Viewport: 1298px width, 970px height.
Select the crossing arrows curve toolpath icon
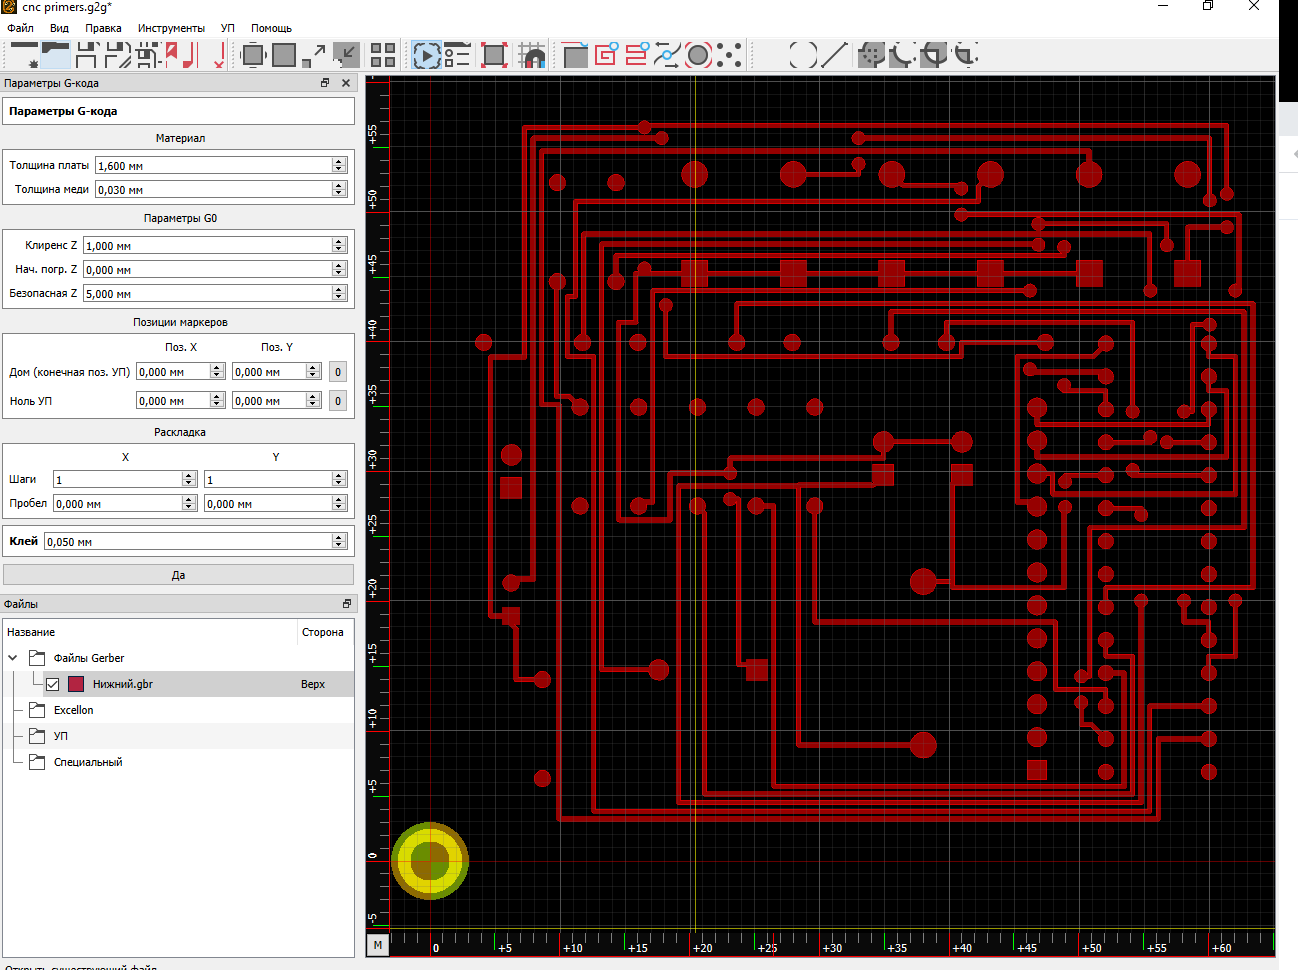tap(667, 55)
